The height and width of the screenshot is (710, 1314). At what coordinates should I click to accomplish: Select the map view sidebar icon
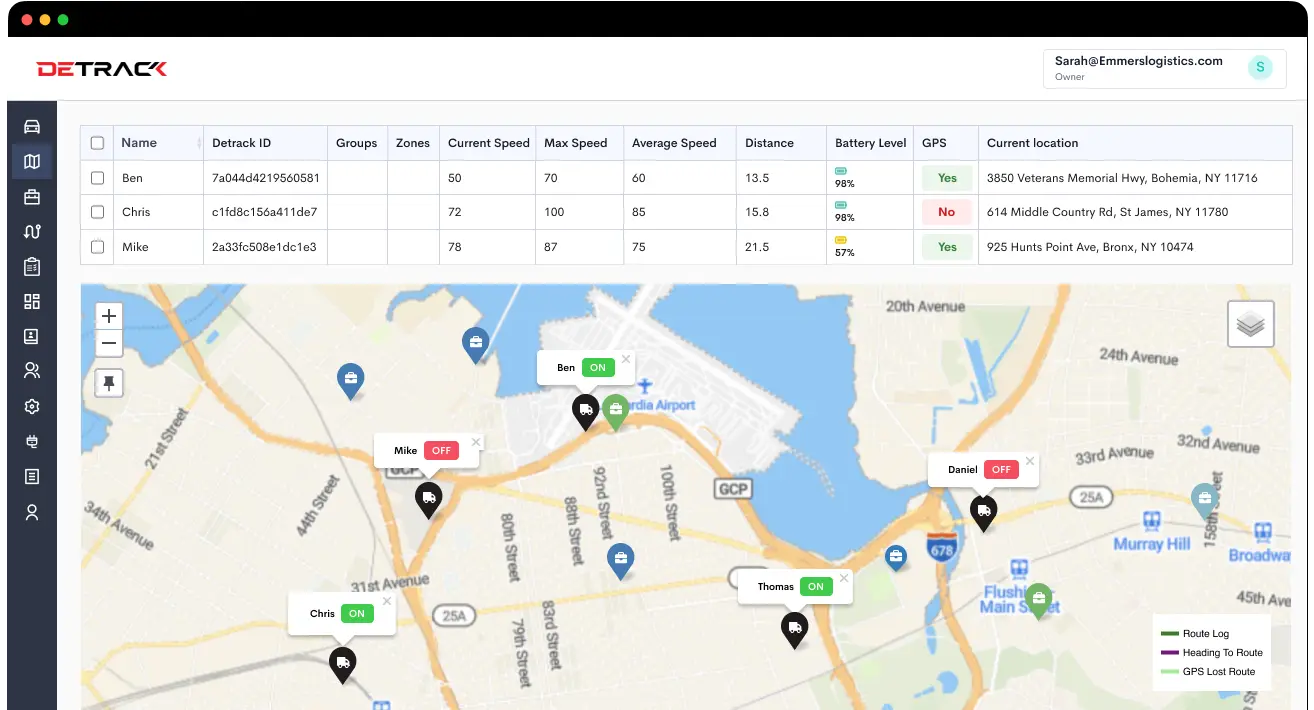pos(32,161)
